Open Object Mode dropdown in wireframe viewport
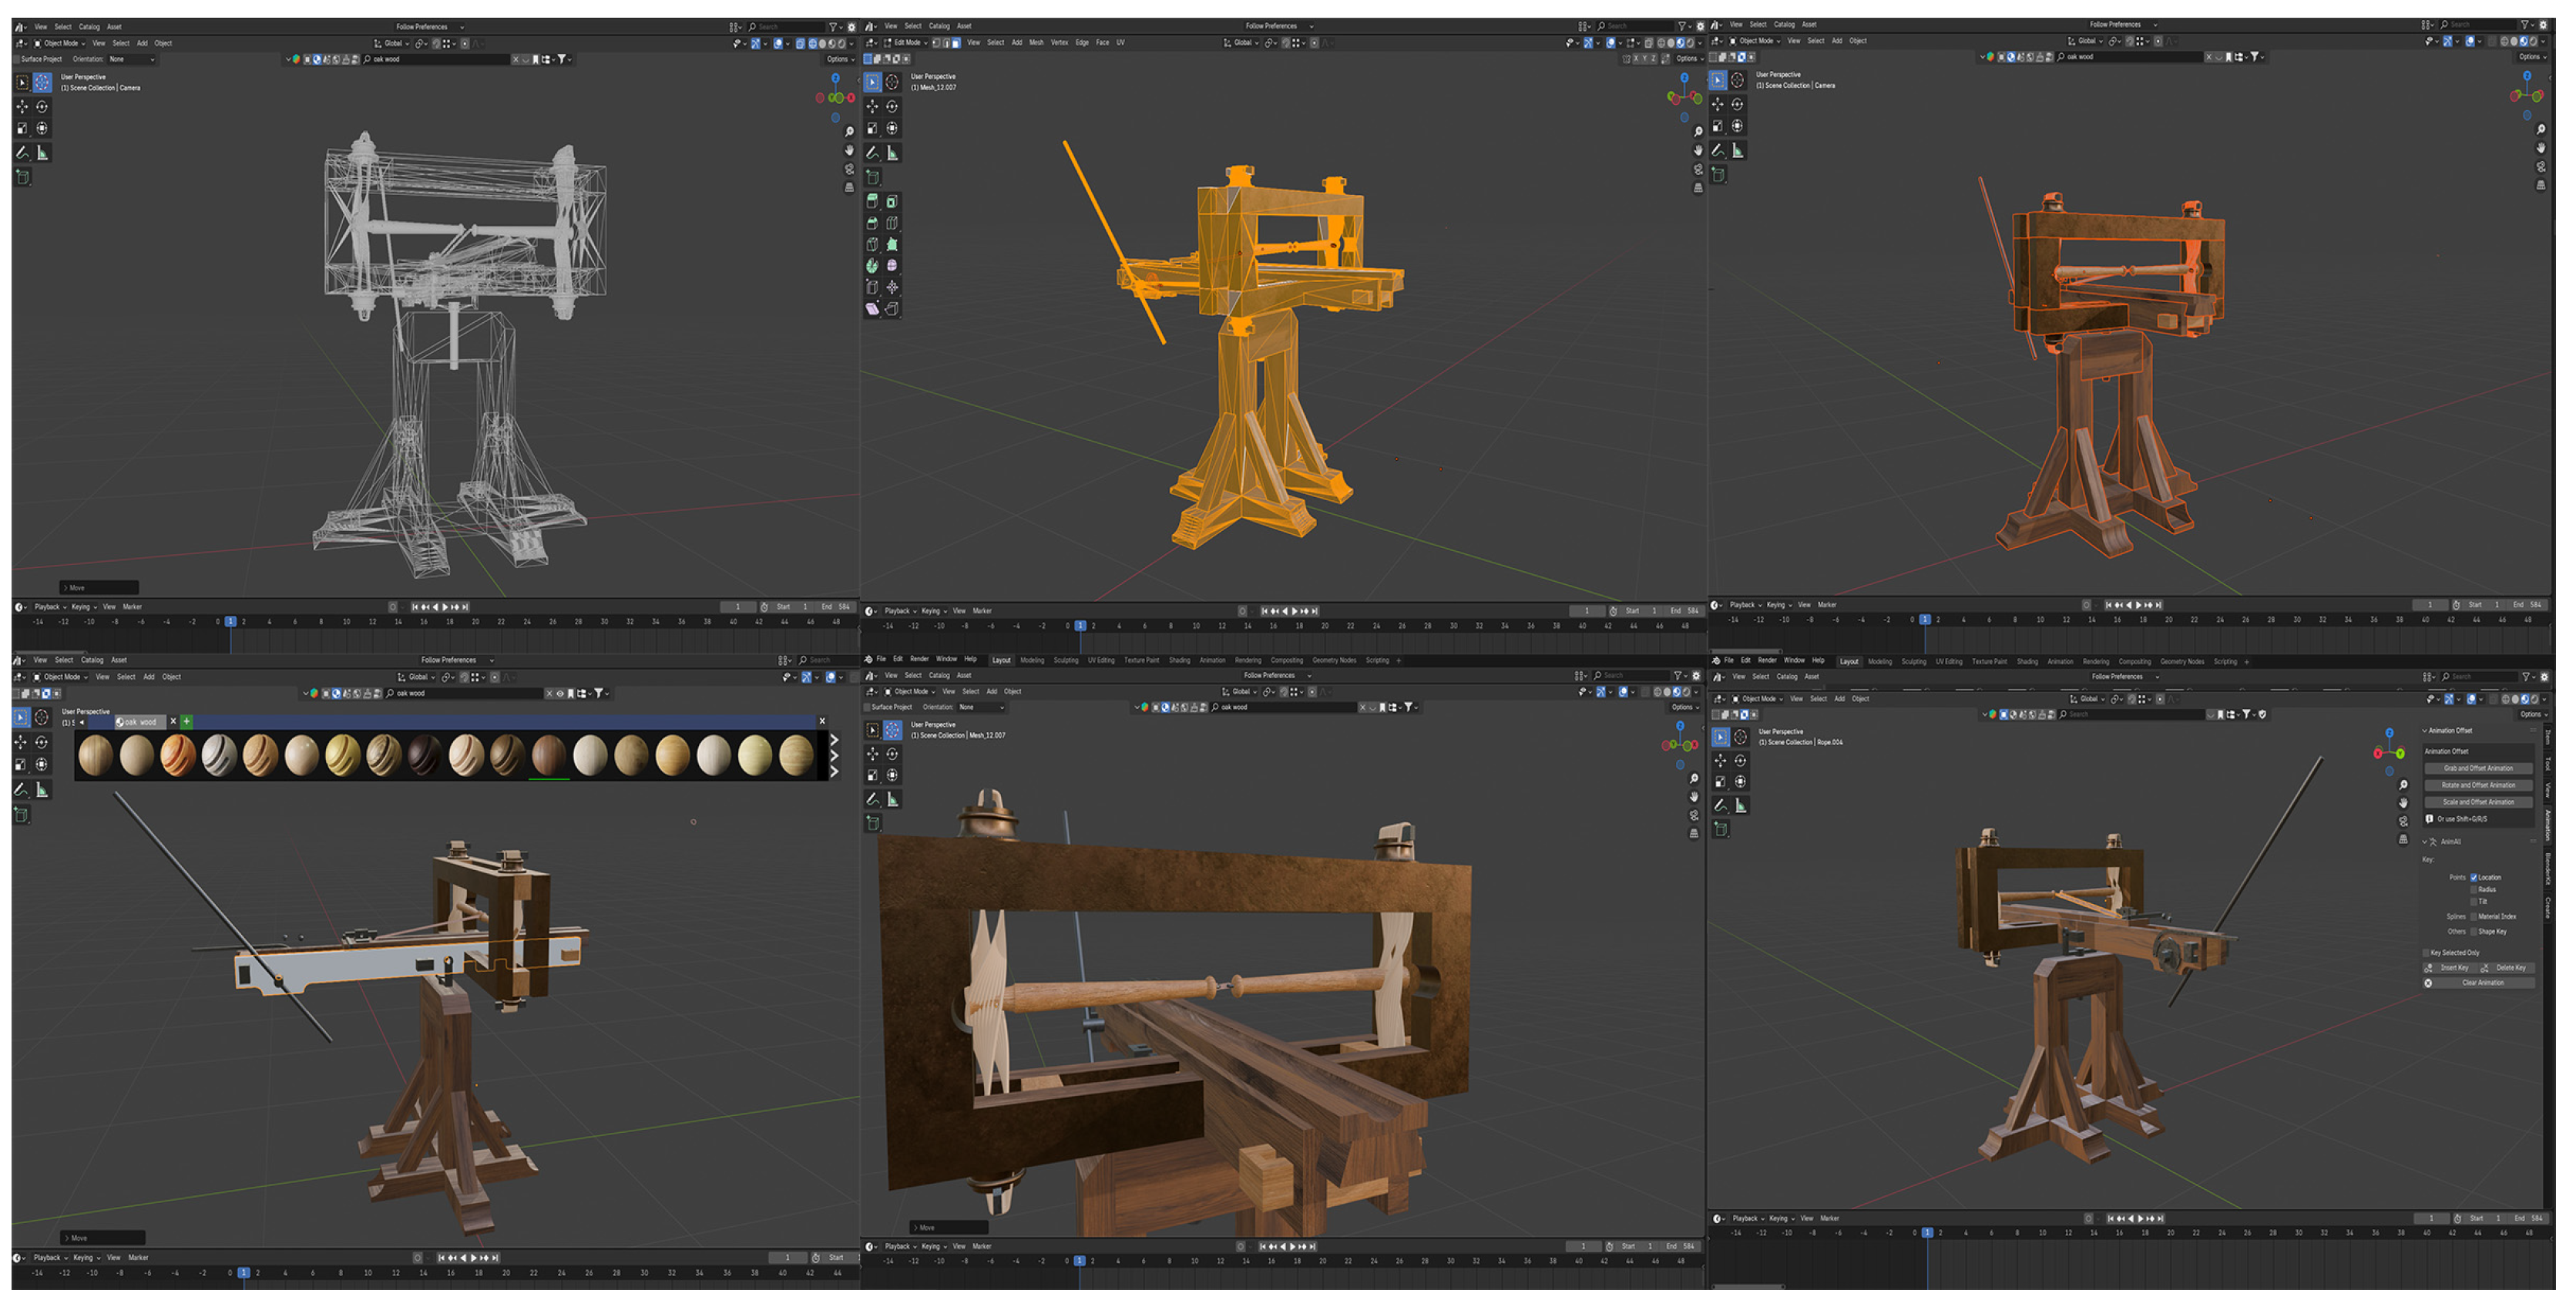 click(60, 43)
